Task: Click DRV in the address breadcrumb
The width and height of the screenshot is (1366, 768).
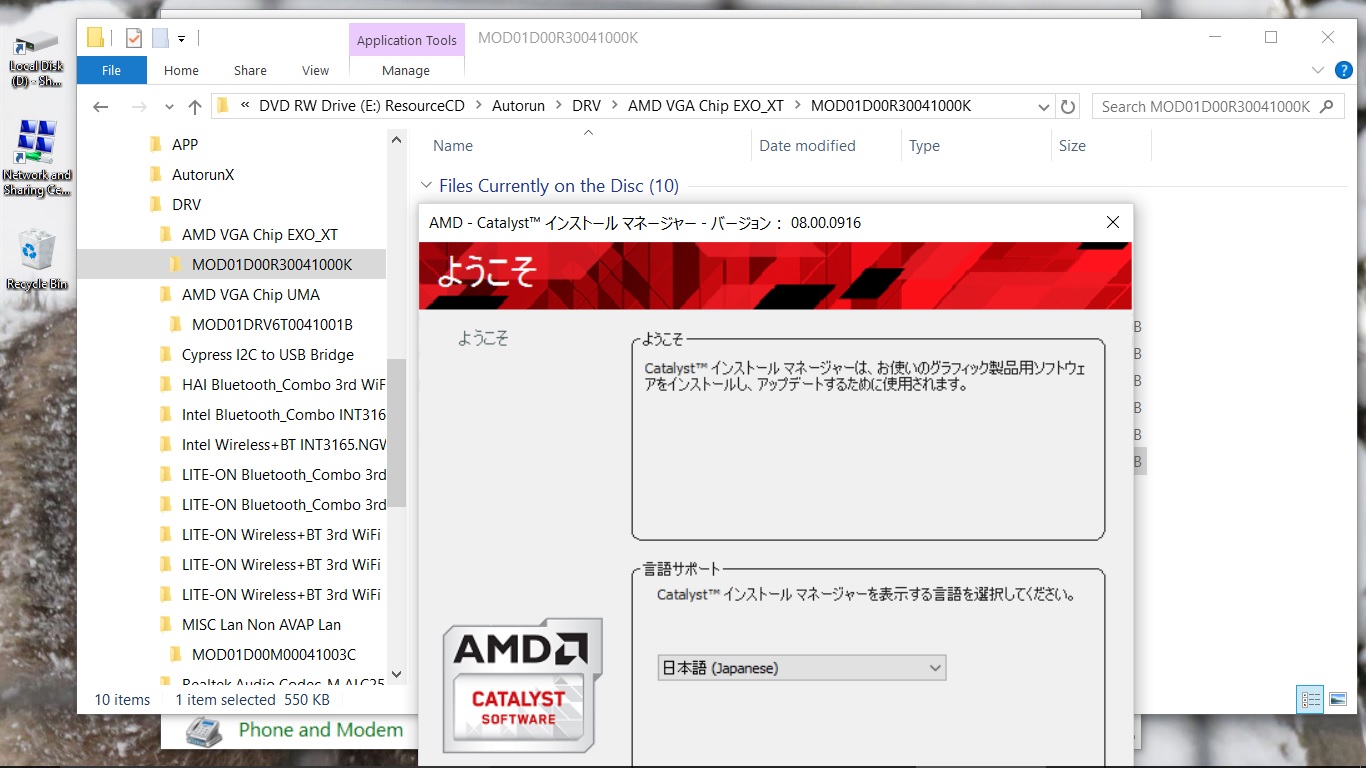Action: click(586, 105)
